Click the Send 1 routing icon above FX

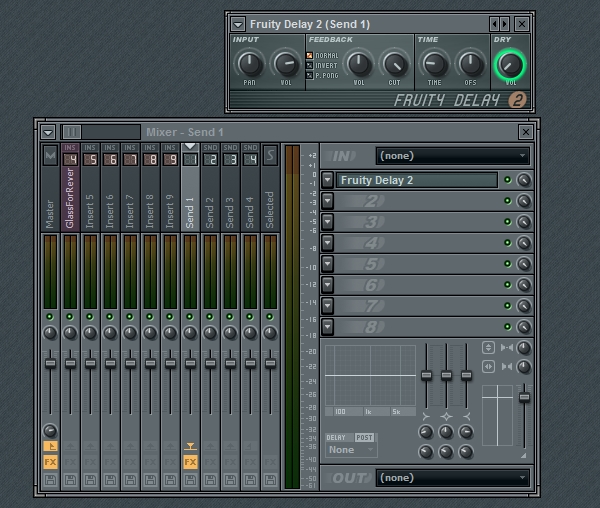point(190,446)
